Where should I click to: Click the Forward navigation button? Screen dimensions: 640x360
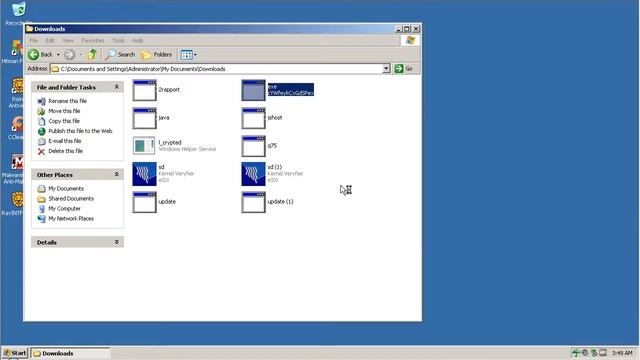(x=69, y=54)
